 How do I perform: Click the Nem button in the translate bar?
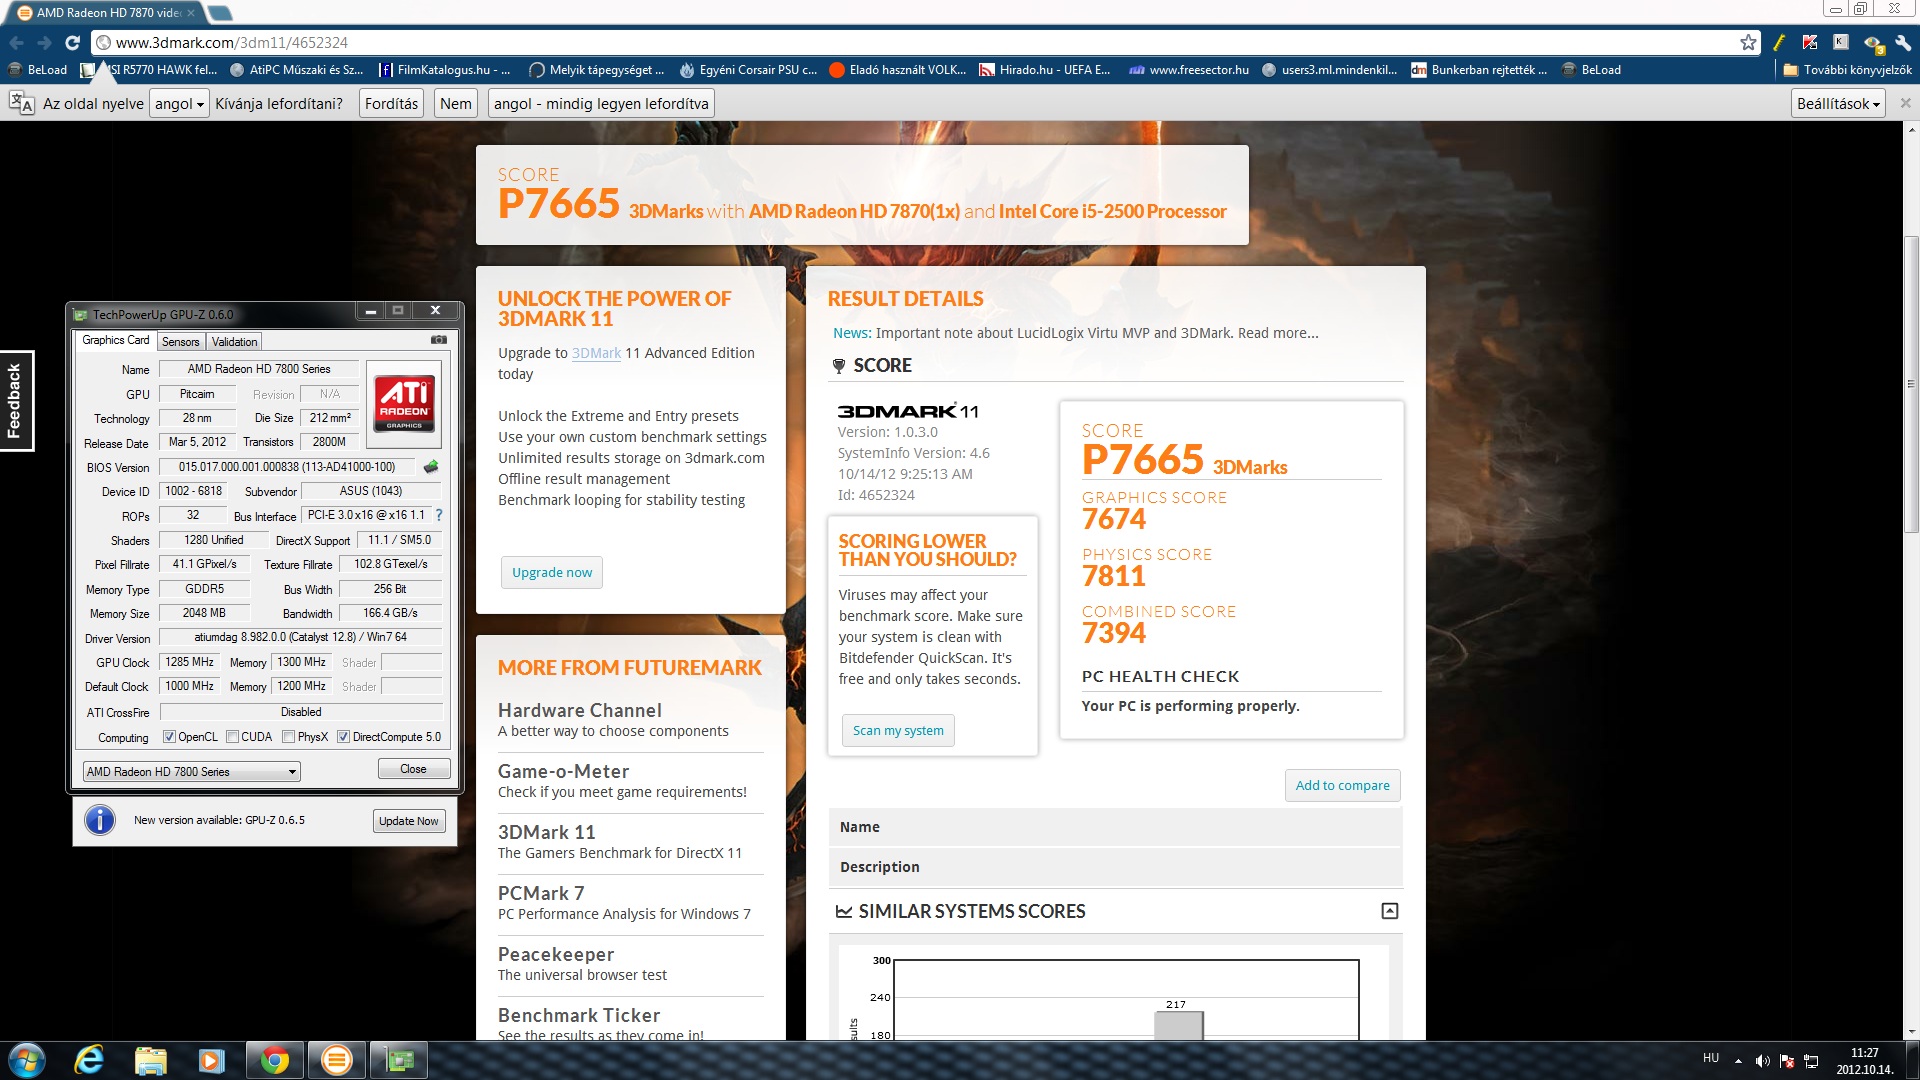[455, 104]
